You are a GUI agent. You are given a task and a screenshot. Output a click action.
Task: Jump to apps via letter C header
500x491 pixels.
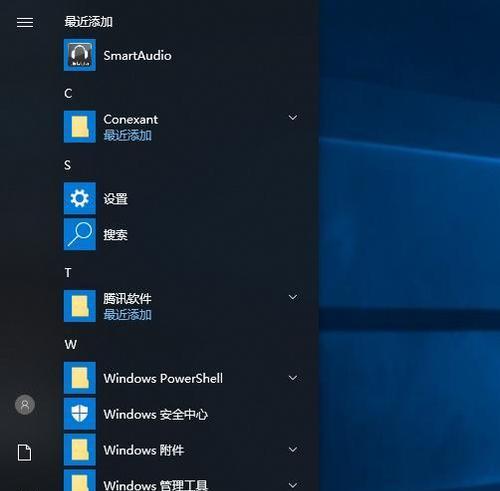click(68, 93)
